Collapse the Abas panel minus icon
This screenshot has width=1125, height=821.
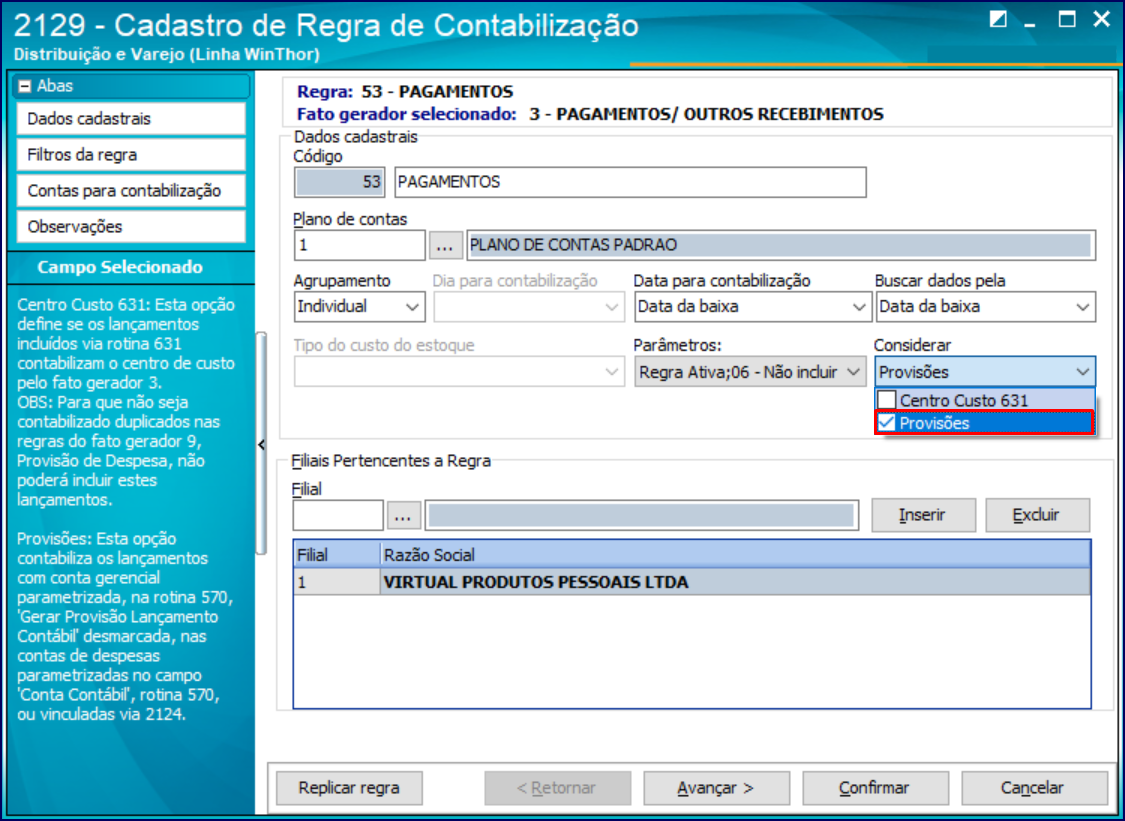(25, 86)
